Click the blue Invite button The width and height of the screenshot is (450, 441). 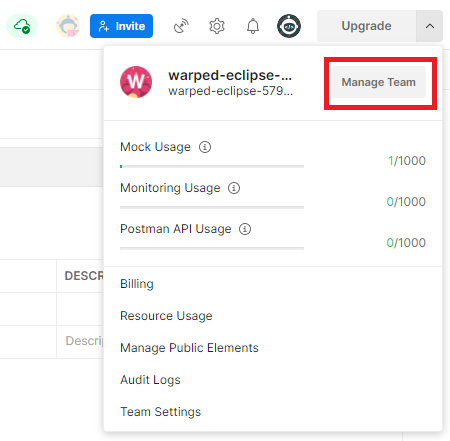coord(121,26)
